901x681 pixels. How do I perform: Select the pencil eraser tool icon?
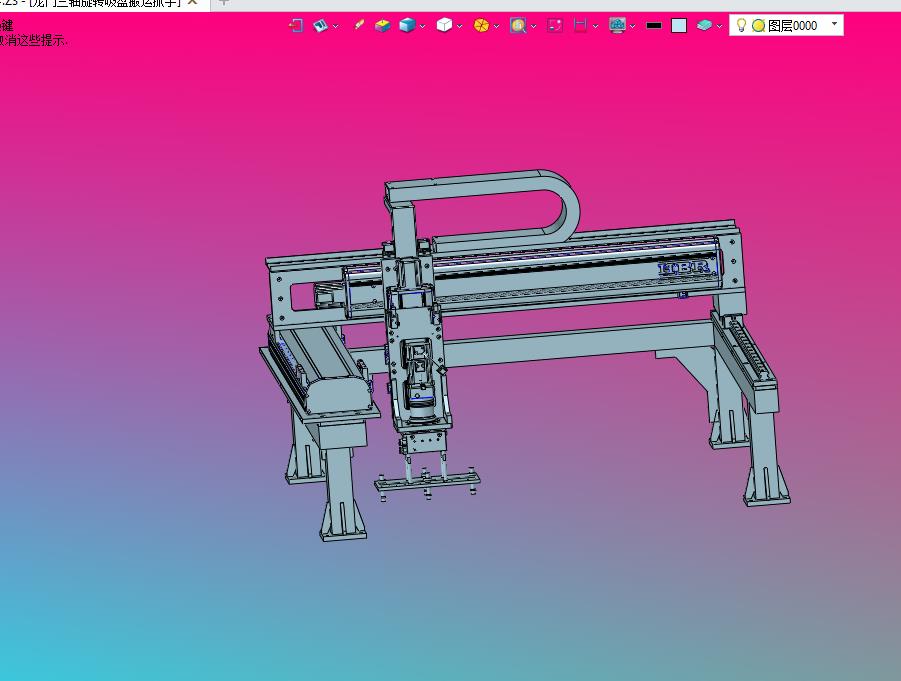click(359, 25)
